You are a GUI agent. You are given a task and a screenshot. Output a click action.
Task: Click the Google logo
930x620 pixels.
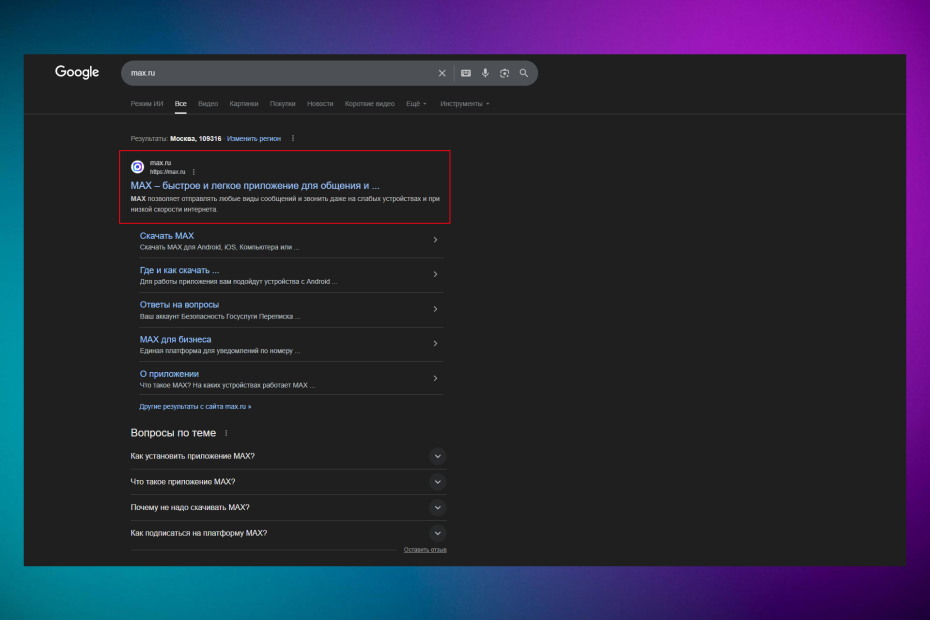point(77,72)
